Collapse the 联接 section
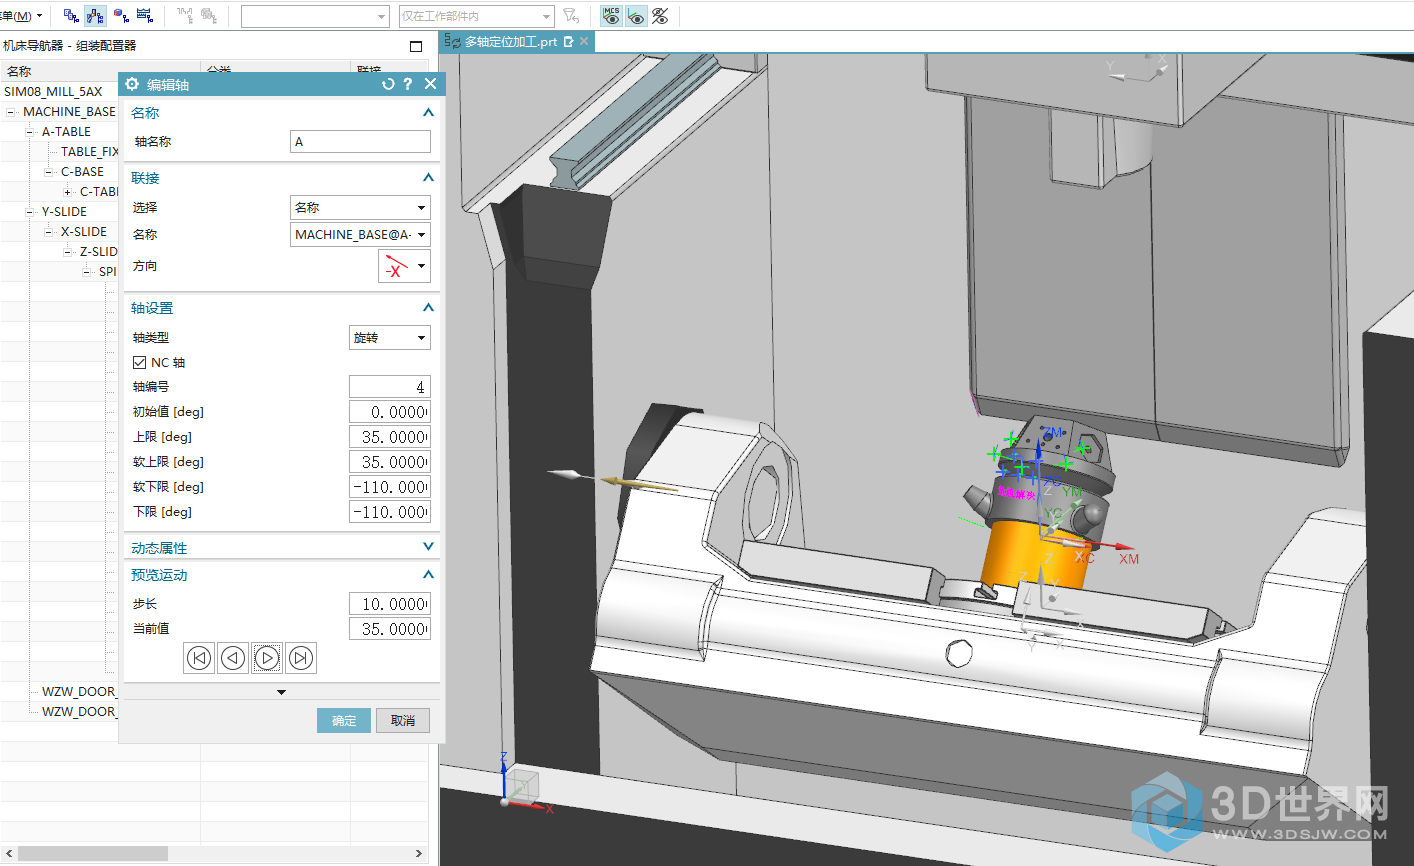 pos(428,178)
